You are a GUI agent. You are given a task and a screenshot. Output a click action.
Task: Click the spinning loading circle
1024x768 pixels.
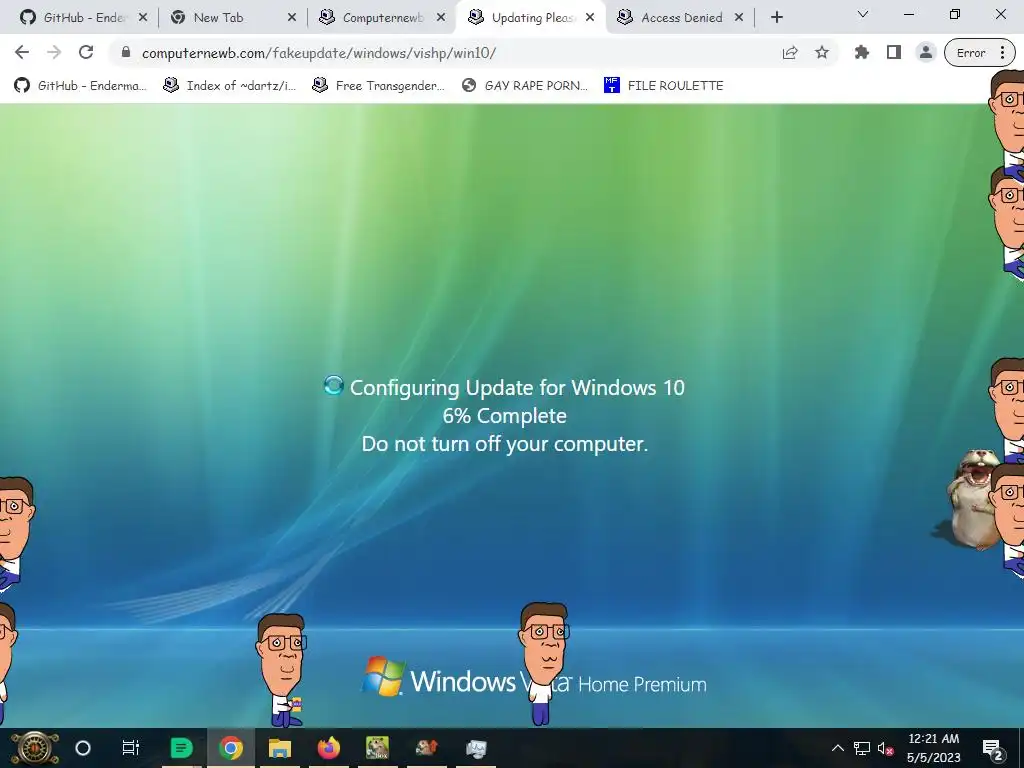coord(334,385)
